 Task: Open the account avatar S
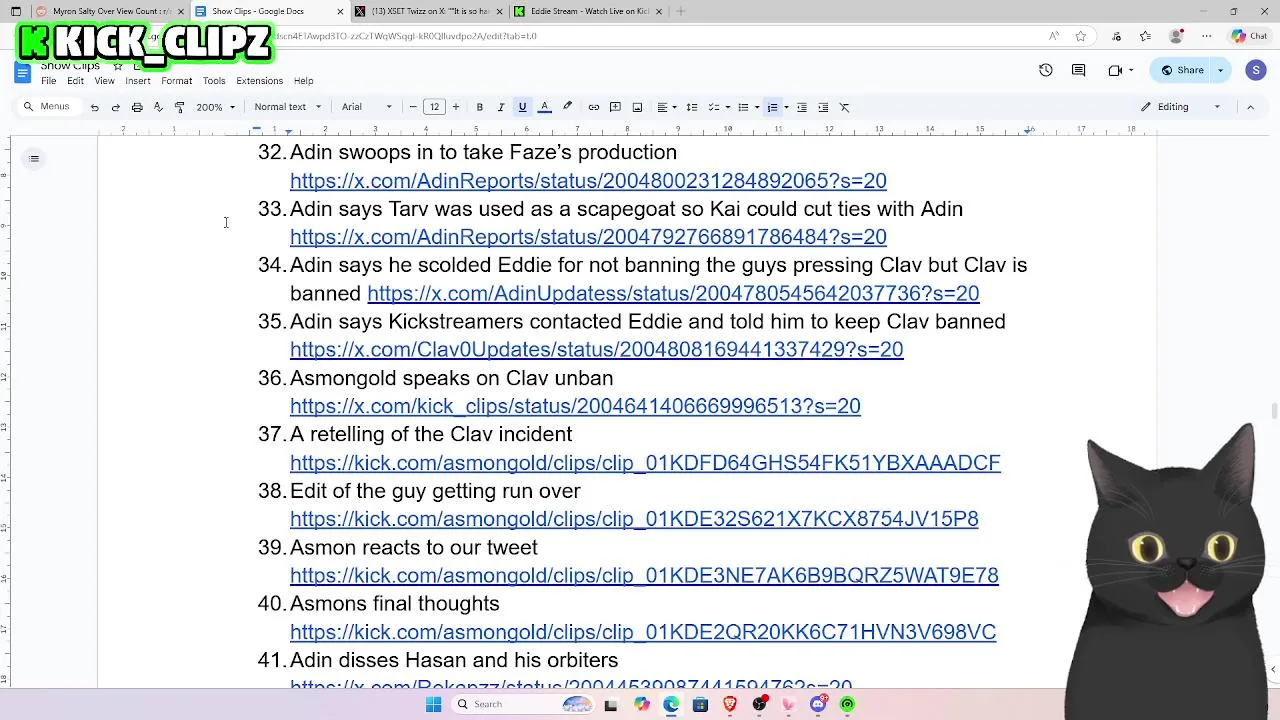pos(1256,70)
